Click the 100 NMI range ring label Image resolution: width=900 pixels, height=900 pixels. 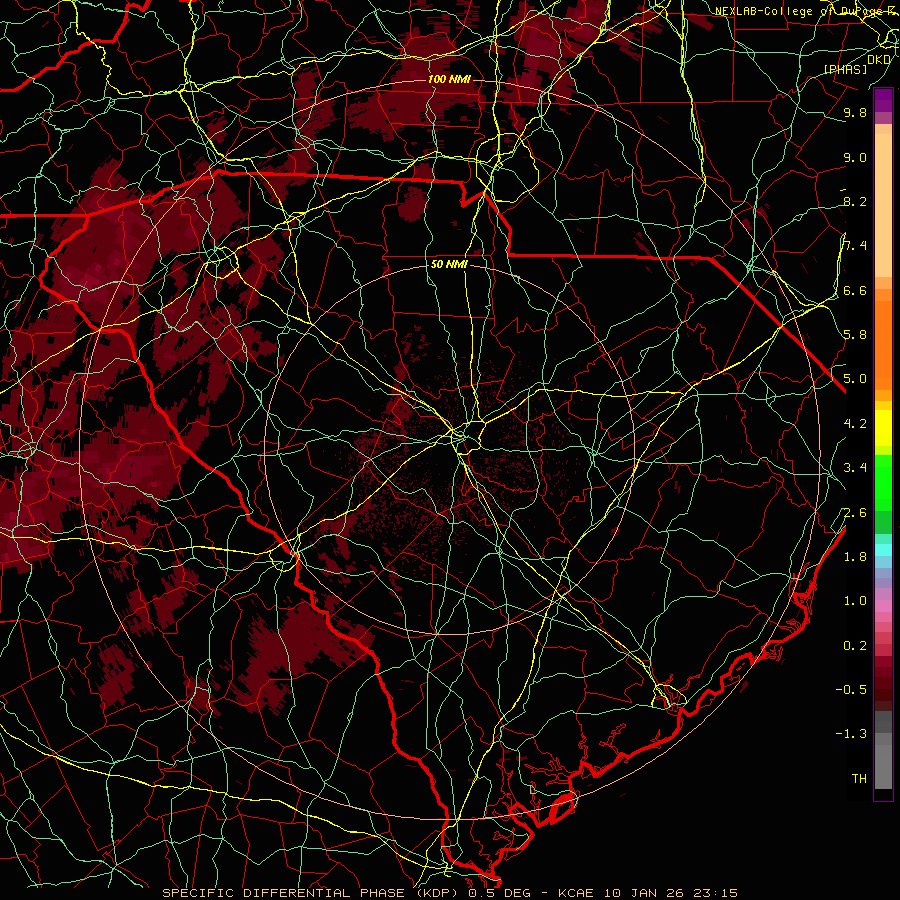449,79
